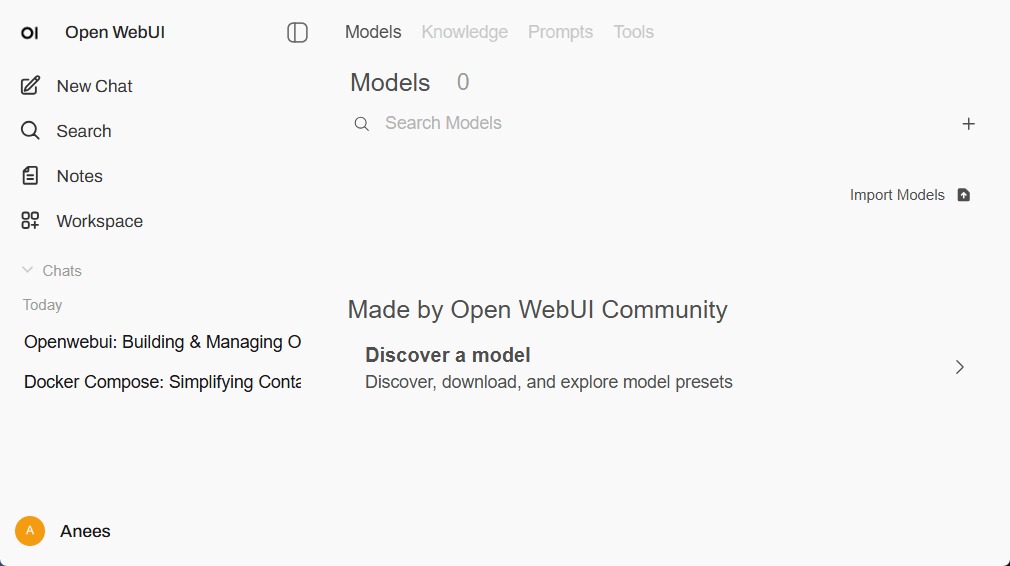Expand Discover a model arrow
This screenshot has height=566, width=1010.
click(x=959, y=367)
